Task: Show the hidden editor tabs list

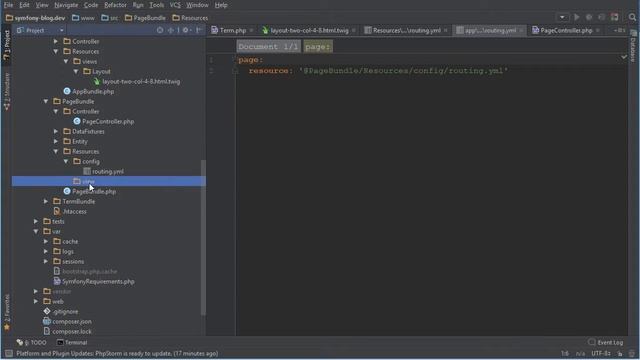Action: (x=619, y=31)
